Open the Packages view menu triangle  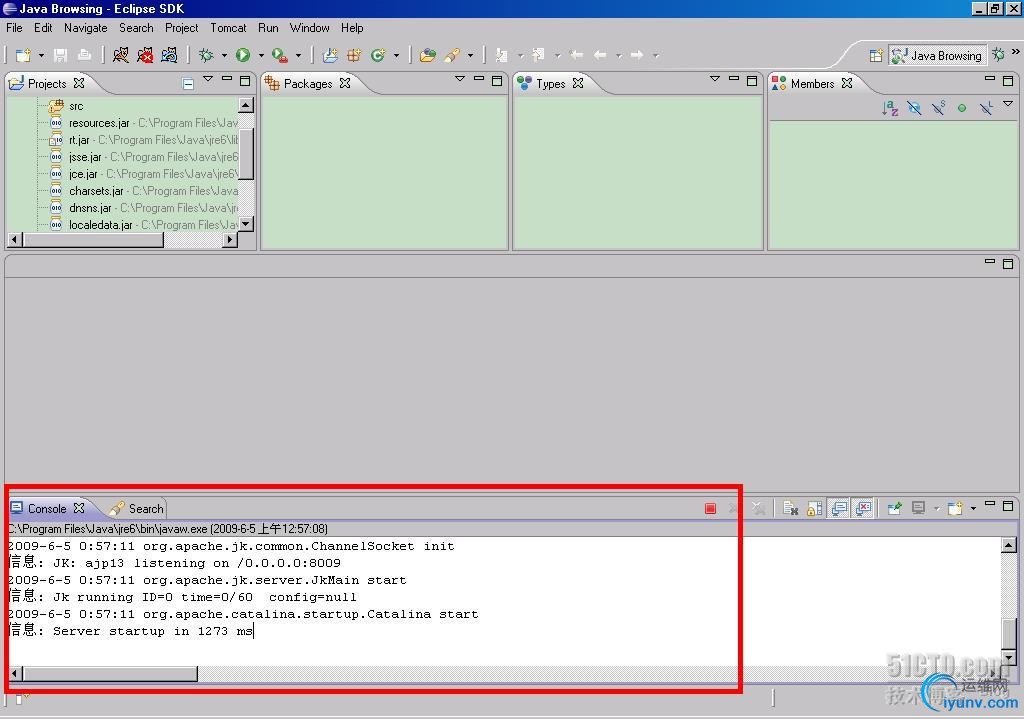tap(460, 79)
